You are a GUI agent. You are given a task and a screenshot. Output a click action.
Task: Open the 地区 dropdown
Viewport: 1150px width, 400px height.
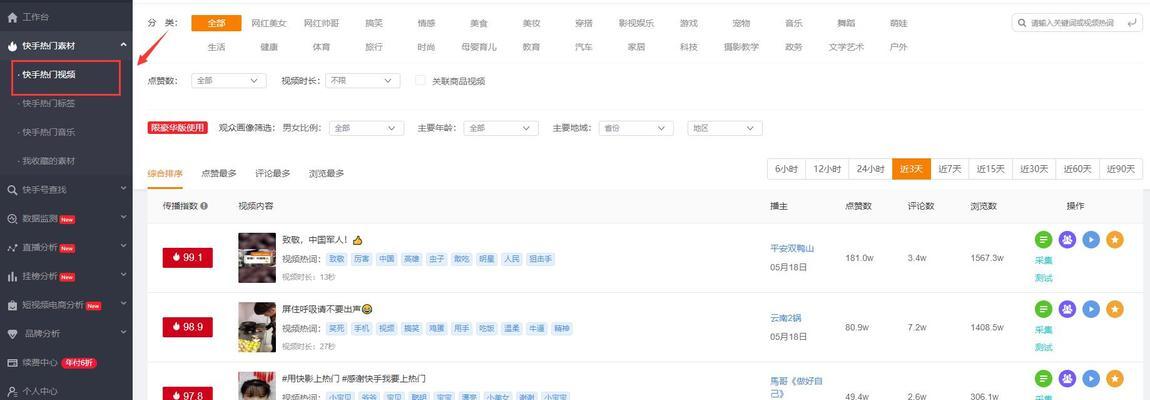(x=725, y=128)
